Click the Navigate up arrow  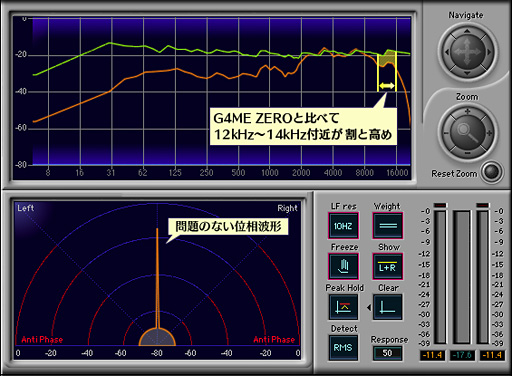tap(467, 31)
